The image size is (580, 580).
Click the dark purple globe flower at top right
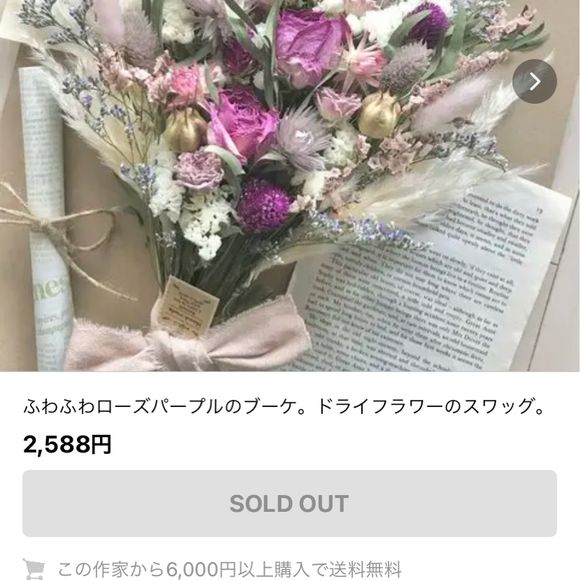[x=429, y=24]
